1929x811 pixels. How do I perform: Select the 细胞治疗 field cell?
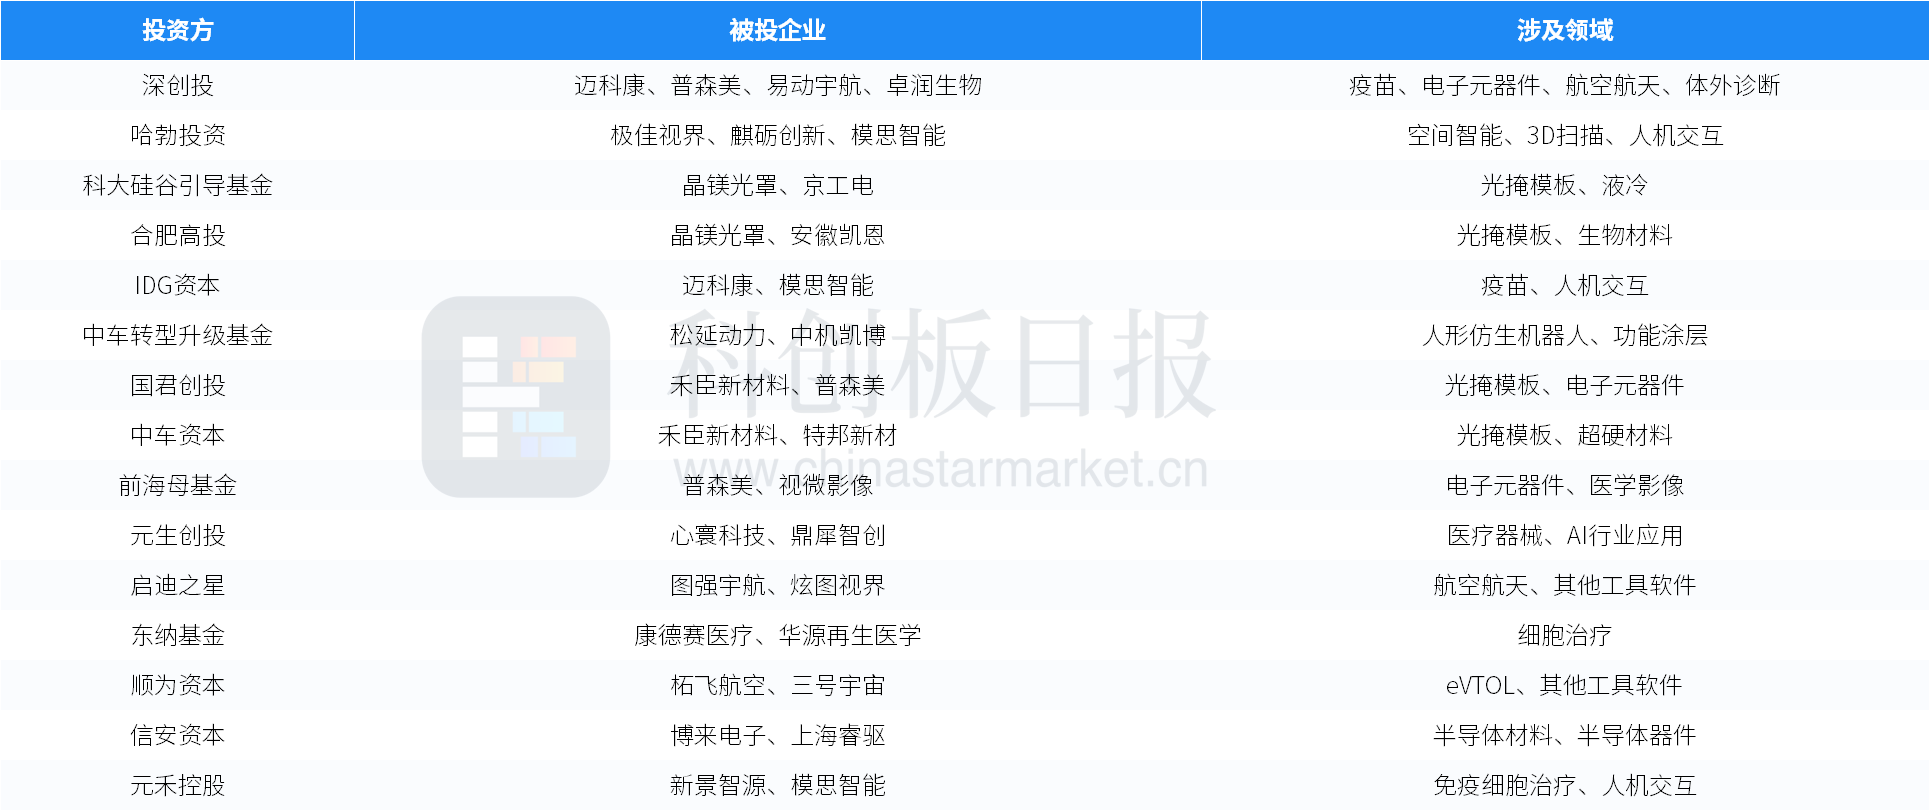pyautogui.click(x=1564, y=636)
